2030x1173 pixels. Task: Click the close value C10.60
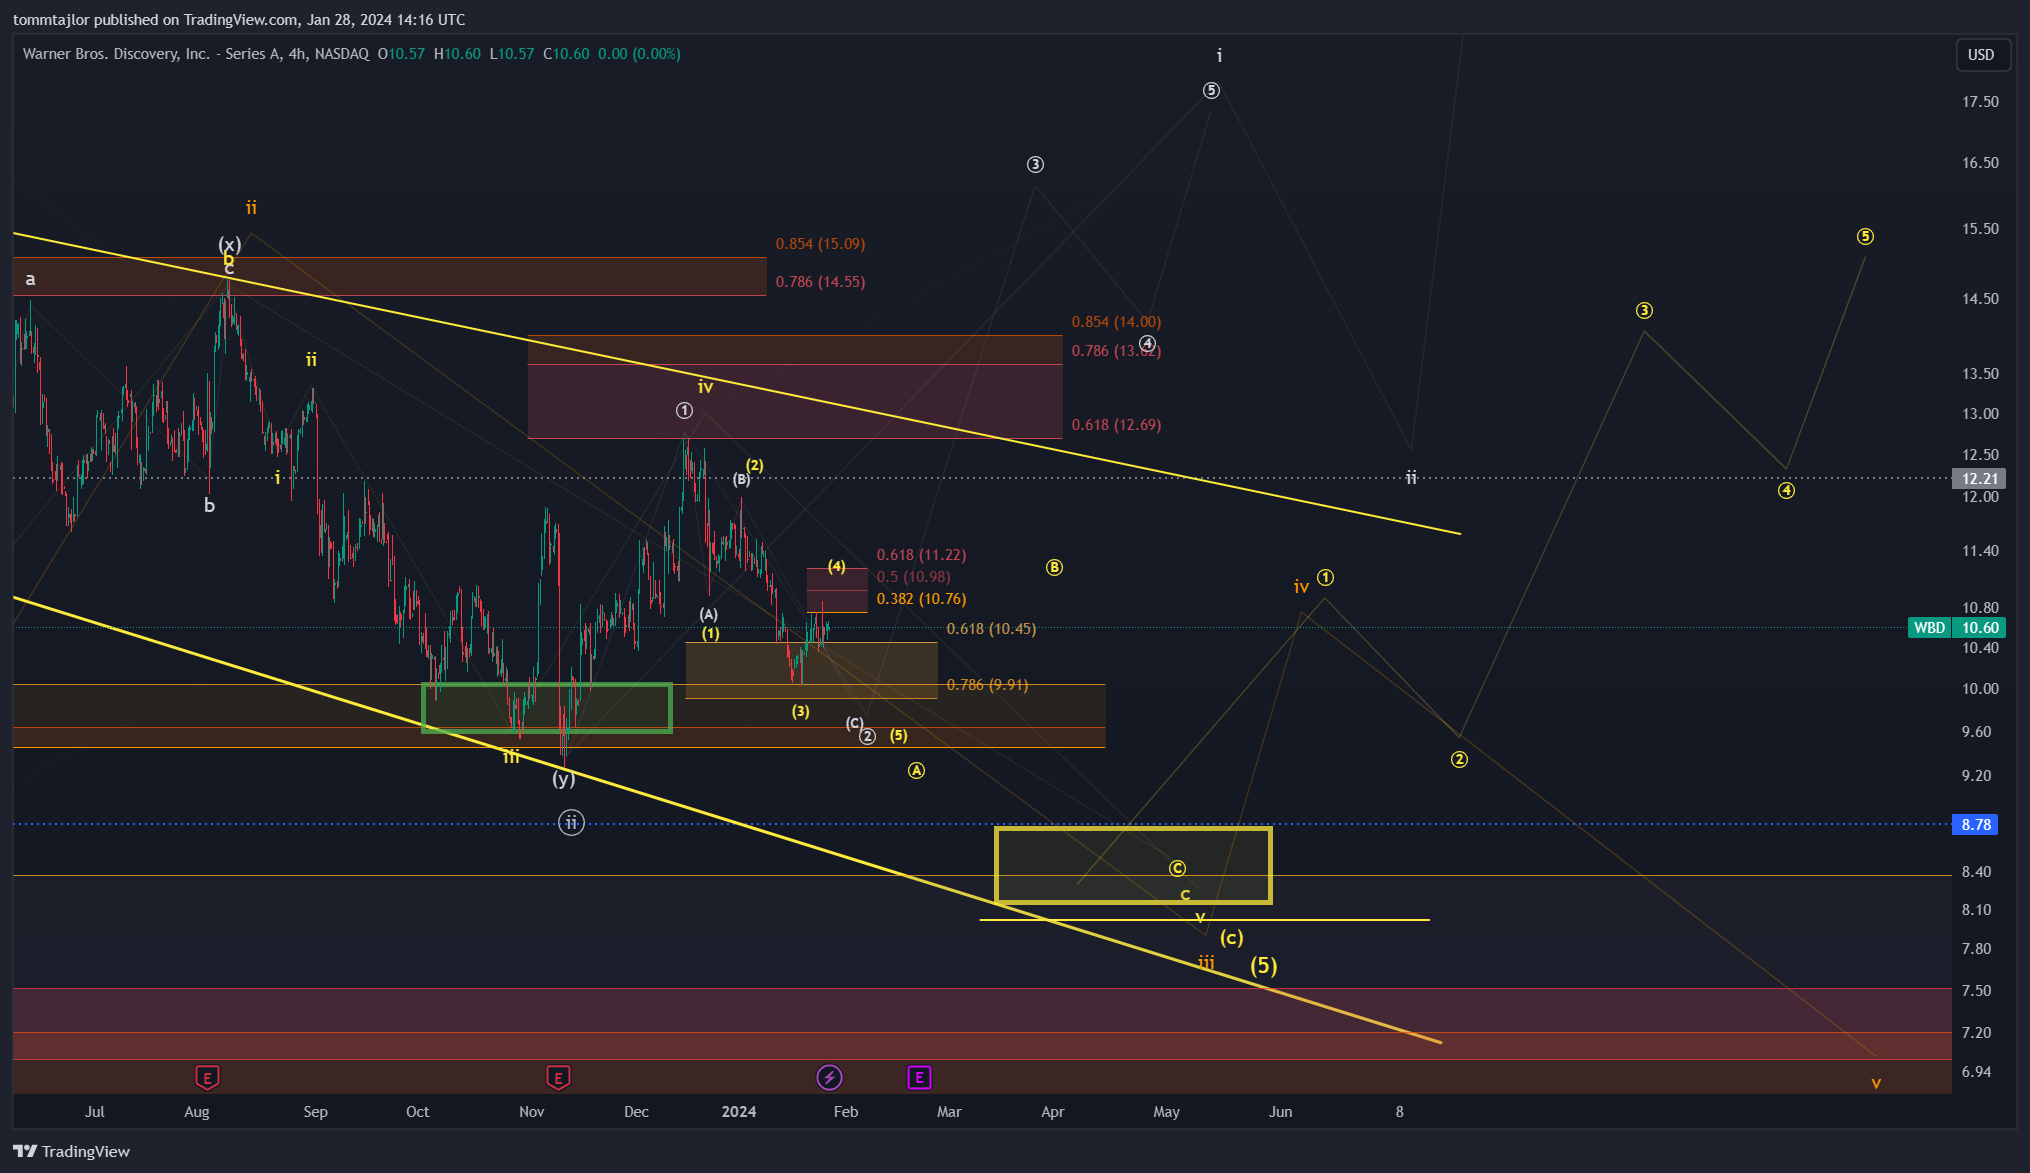click(566, 54)
